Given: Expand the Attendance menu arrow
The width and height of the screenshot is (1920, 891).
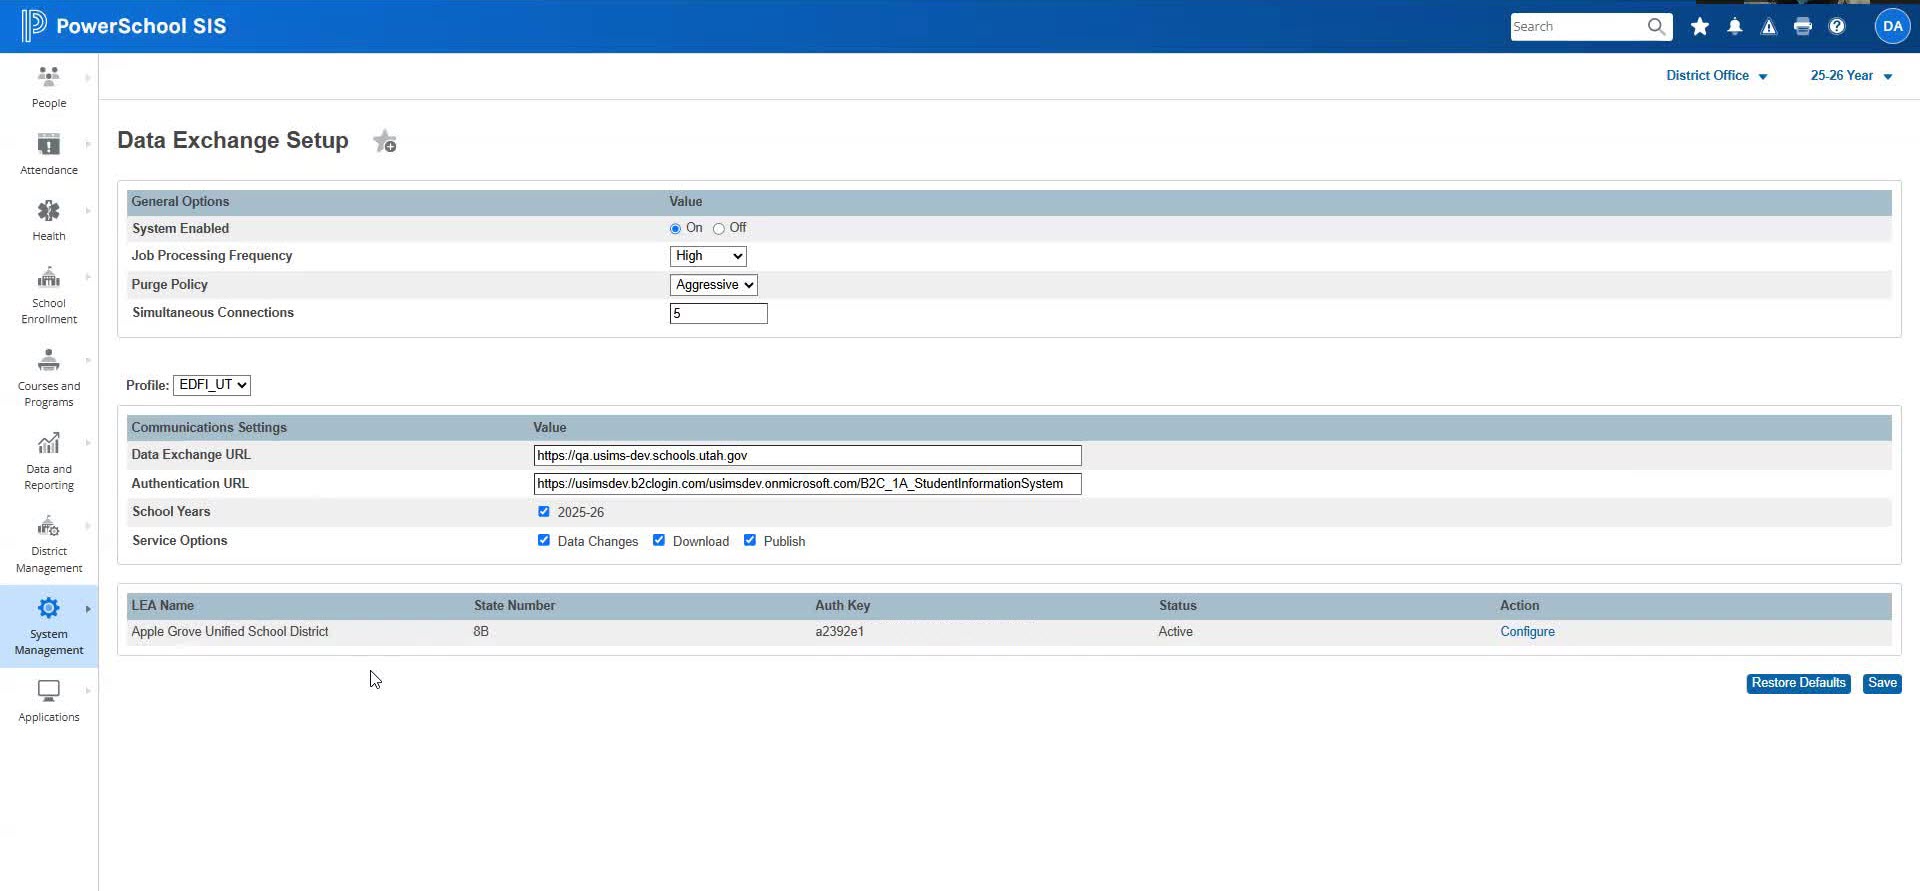Looking at the screenshot, I should click(88, 144).
